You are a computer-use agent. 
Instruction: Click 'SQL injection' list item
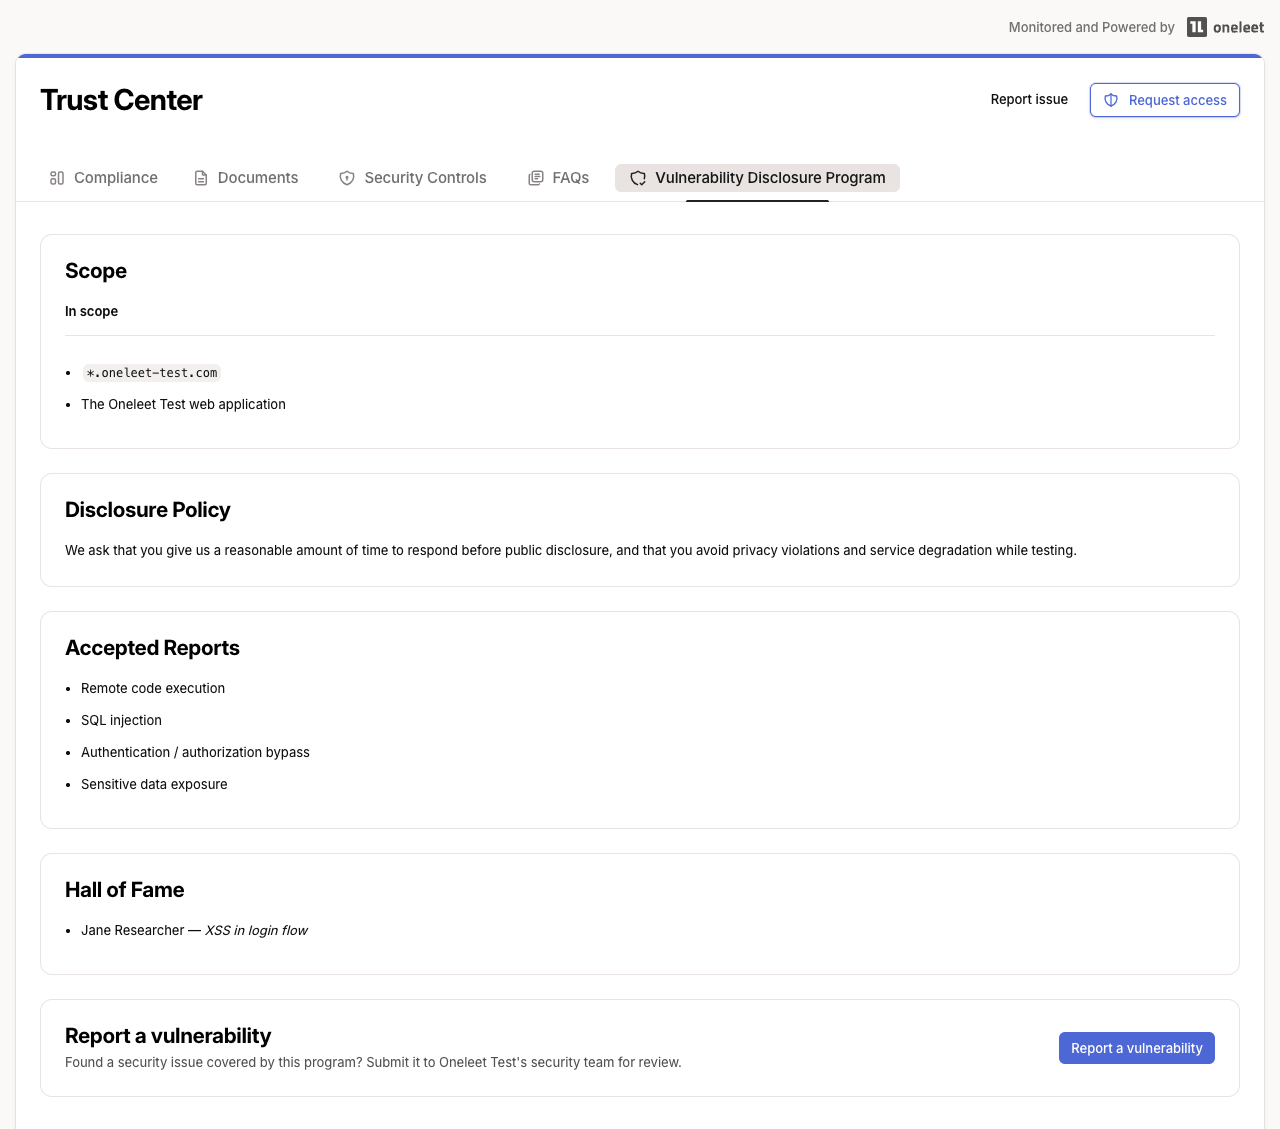[x=121, y=720]
